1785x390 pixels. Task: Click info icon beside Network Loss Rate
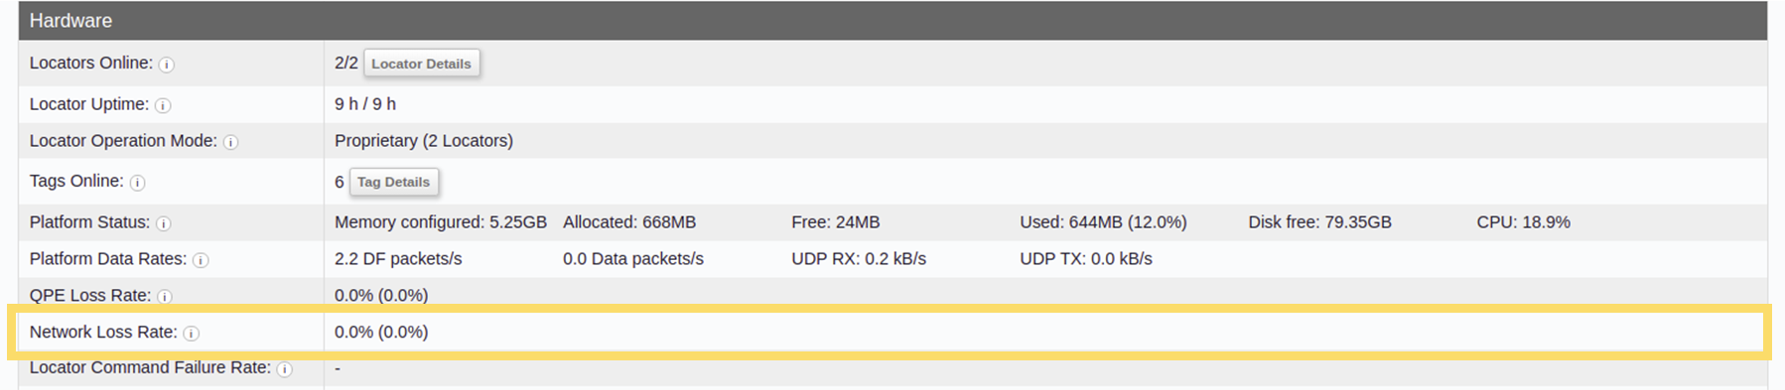(x=192, y=333)
